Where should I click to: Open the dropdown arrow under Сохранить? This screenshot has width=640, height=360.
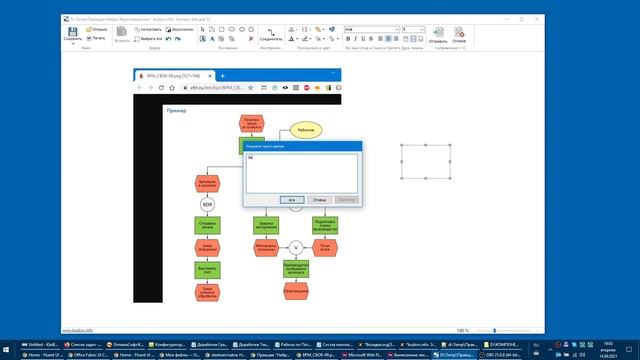[73, 44]
